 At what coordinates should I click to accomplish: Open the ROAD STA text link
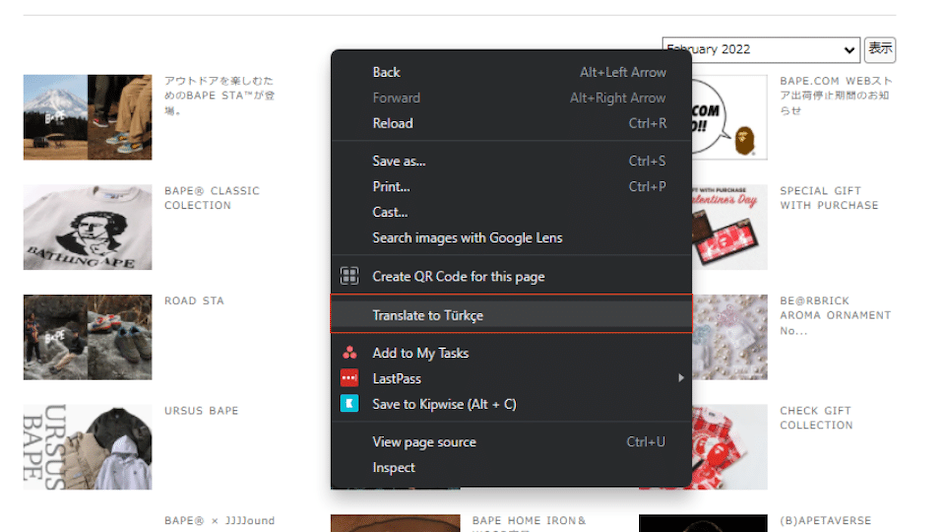tap(194, 301)
